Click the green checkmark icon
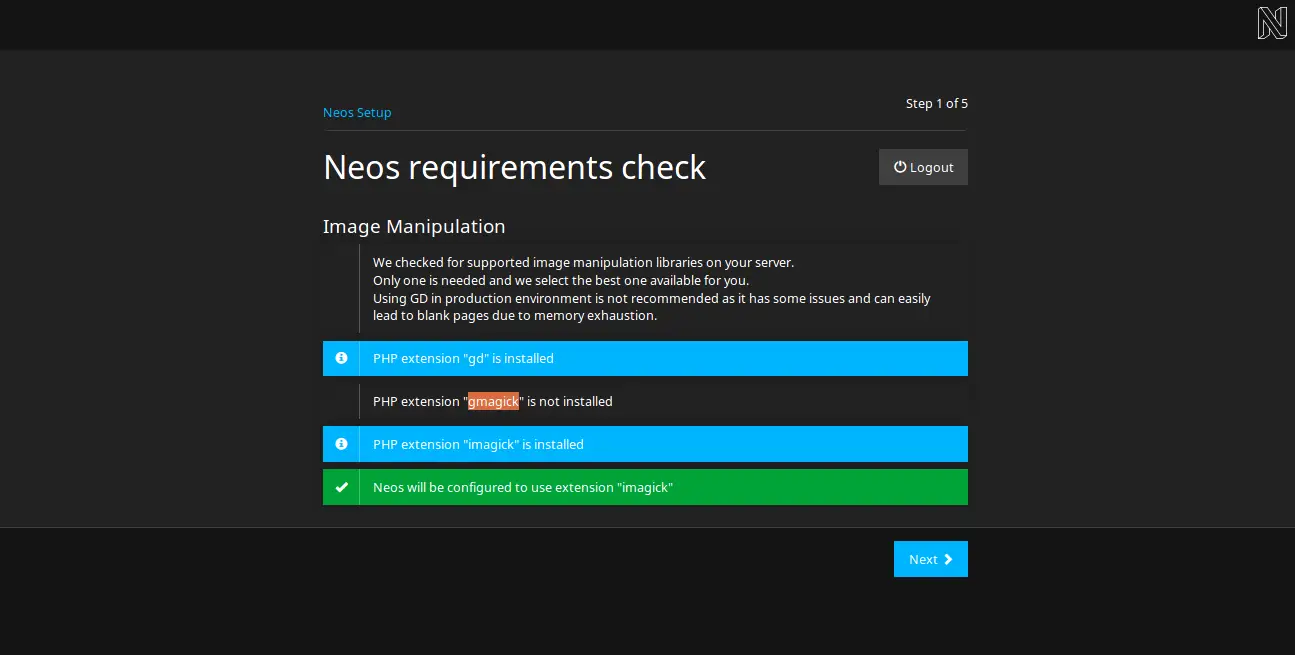The height and width of the screenshot is (655, 1295). pyautogui.click(x=341, y=487)
